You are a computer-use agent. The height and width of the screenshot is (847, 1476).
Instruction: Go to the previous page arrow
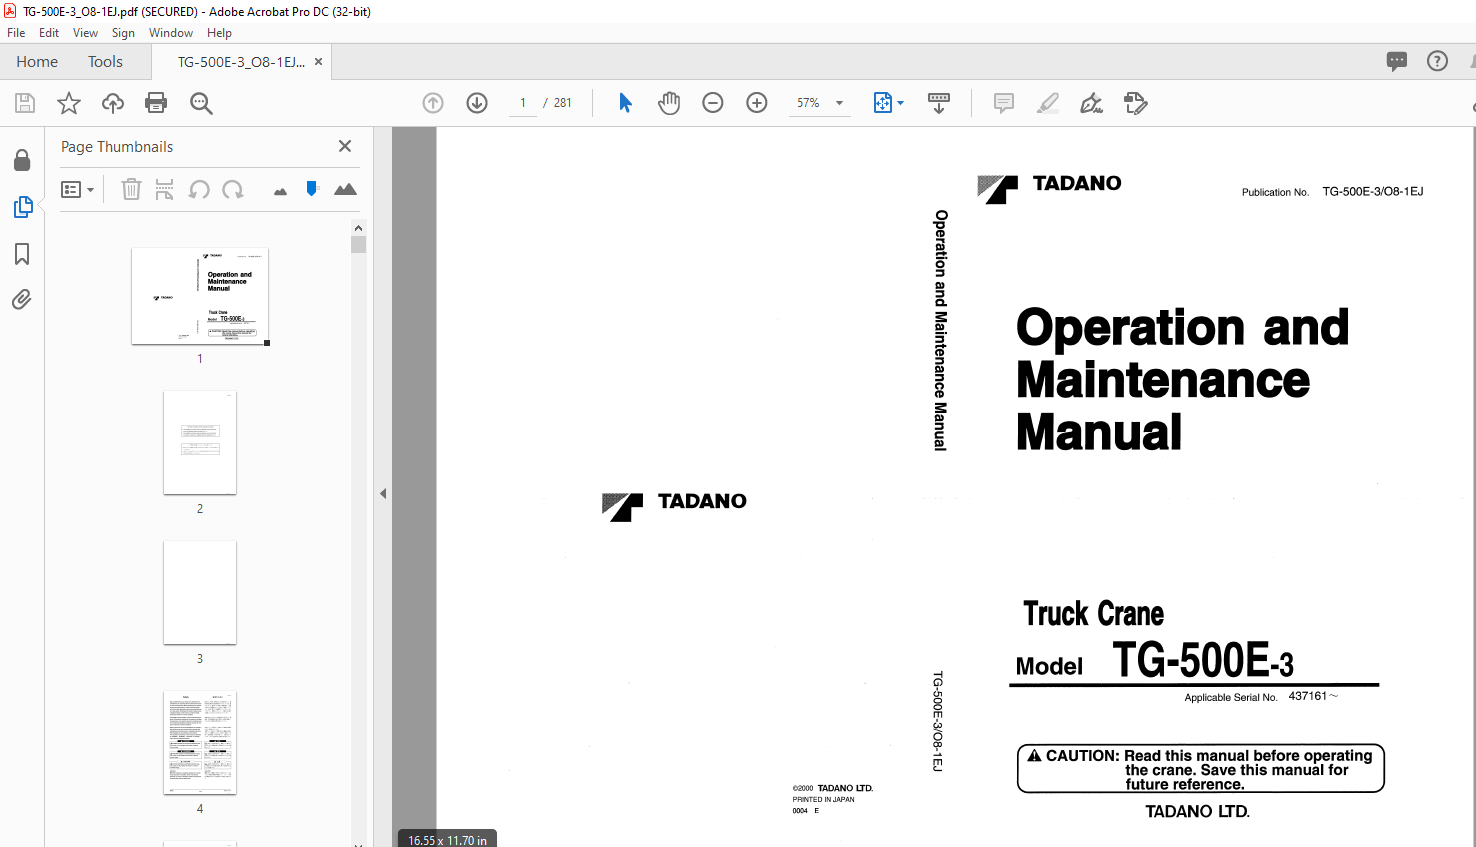coord(433,103)
